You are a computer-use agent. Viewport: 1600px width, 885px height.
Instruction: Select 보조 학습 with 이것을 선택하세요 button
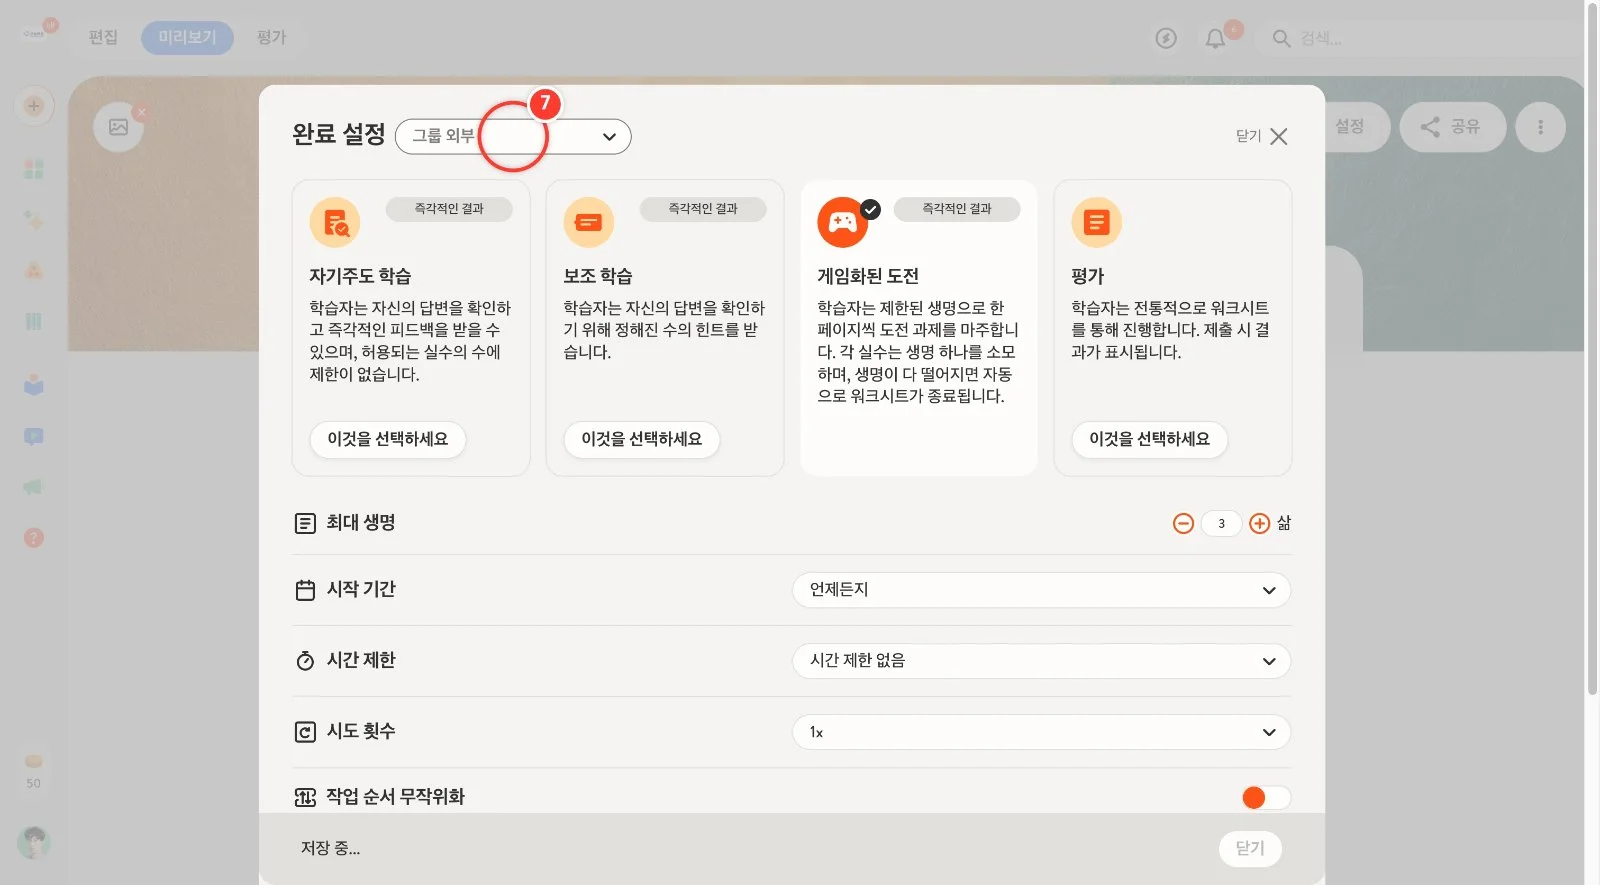point(642,439)
